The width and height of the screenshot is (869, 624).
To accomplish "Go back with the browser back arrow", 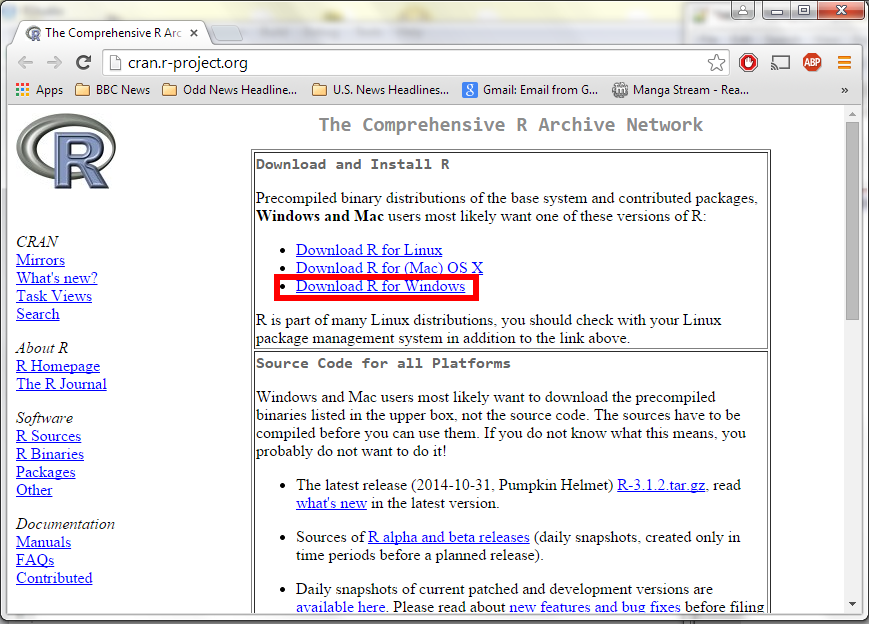I will click(25, 63).
